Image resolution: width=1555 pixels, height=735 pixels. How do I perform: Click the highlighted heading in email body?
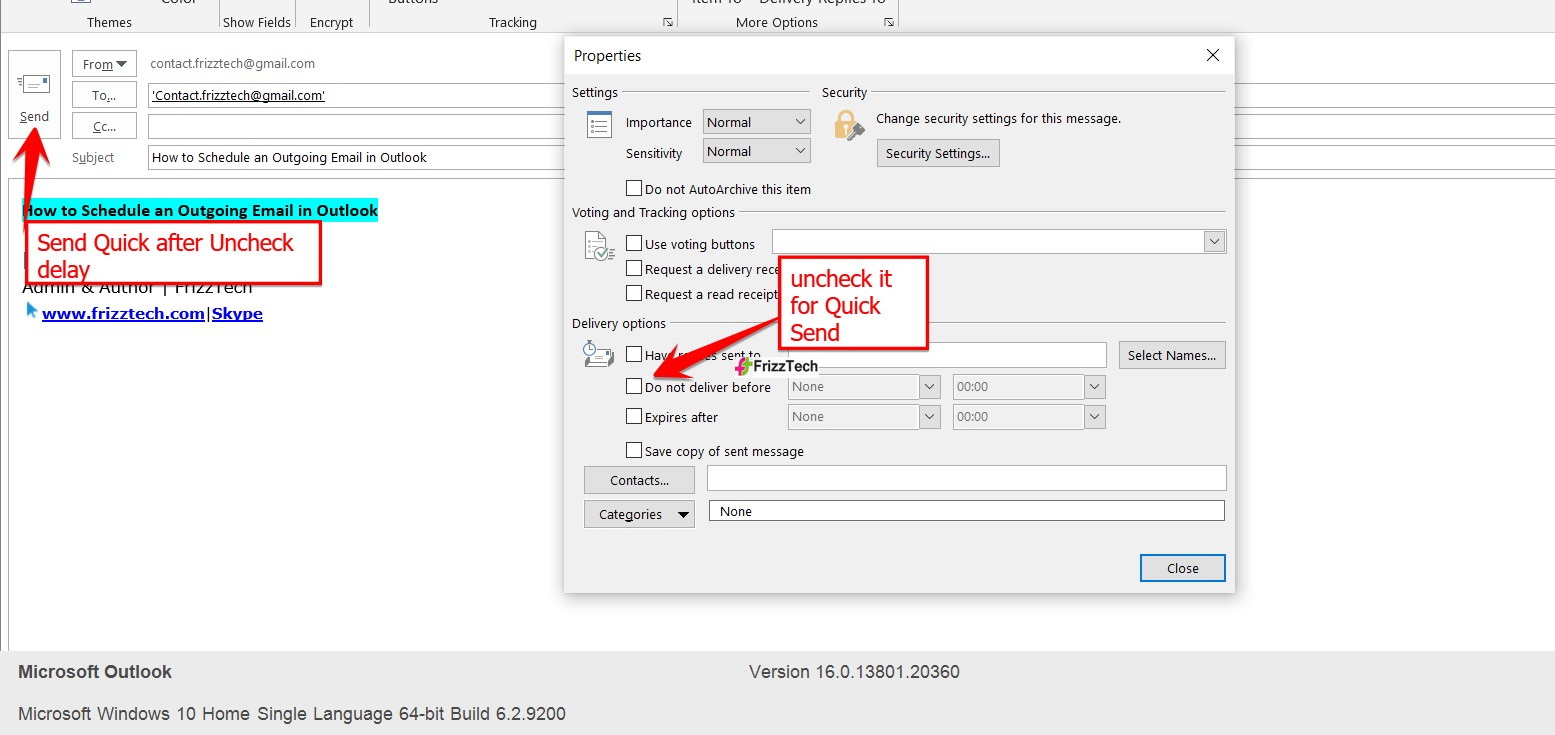(200, 210)
